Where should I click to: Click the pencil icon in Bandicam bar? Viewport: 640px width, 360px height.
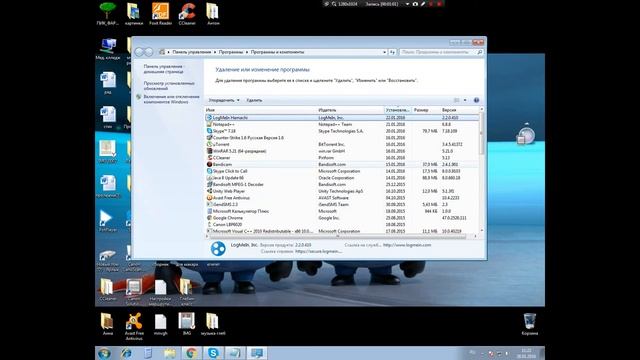[x=423, y=4]
